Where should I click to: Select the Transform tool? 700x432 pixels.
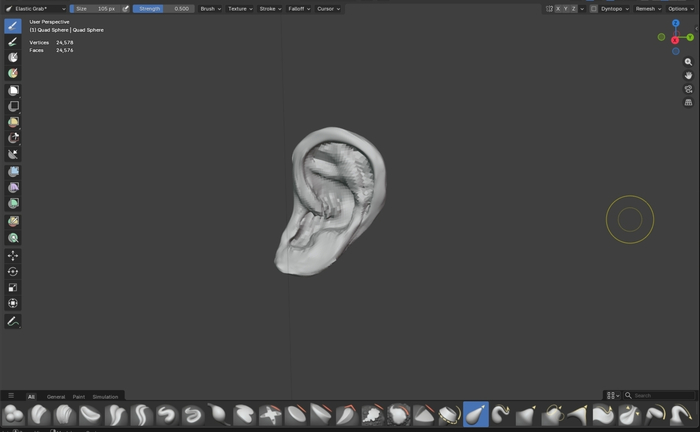13,303
